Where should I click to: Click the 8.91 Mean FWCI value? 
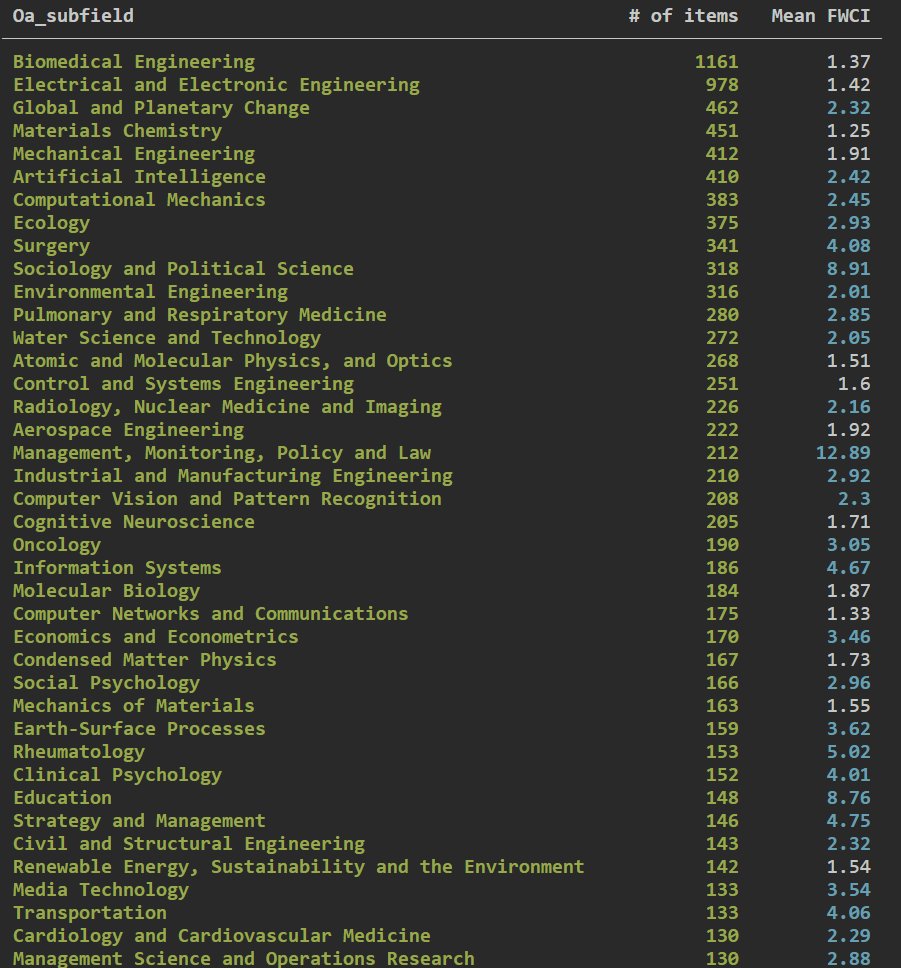[849, 269]
